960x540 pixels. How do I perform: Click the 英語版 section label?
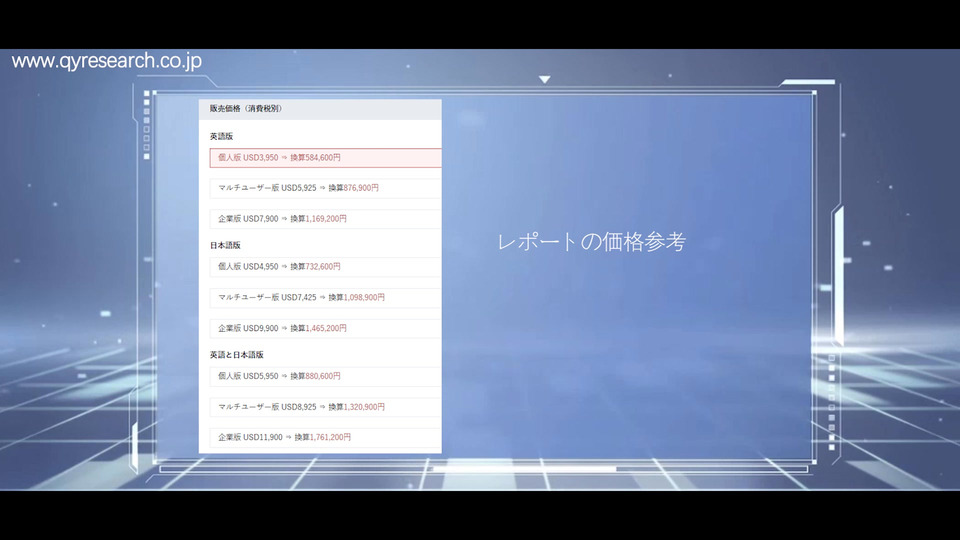(222, 136)
